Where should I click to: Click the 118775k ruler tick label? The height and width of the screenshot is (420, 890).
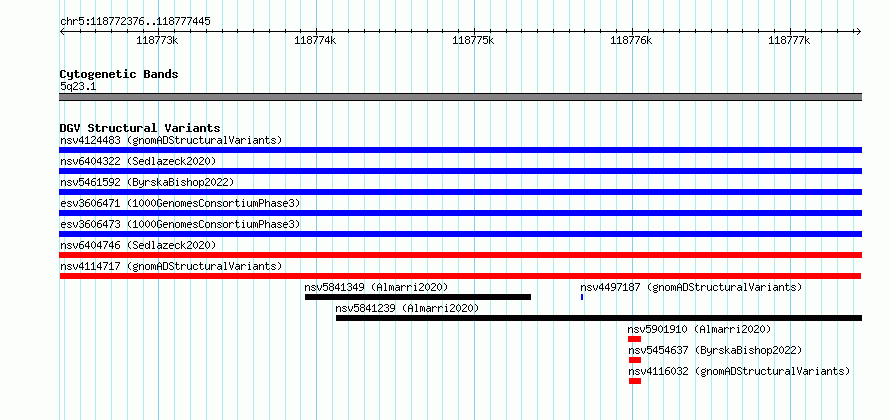(473, 40)
